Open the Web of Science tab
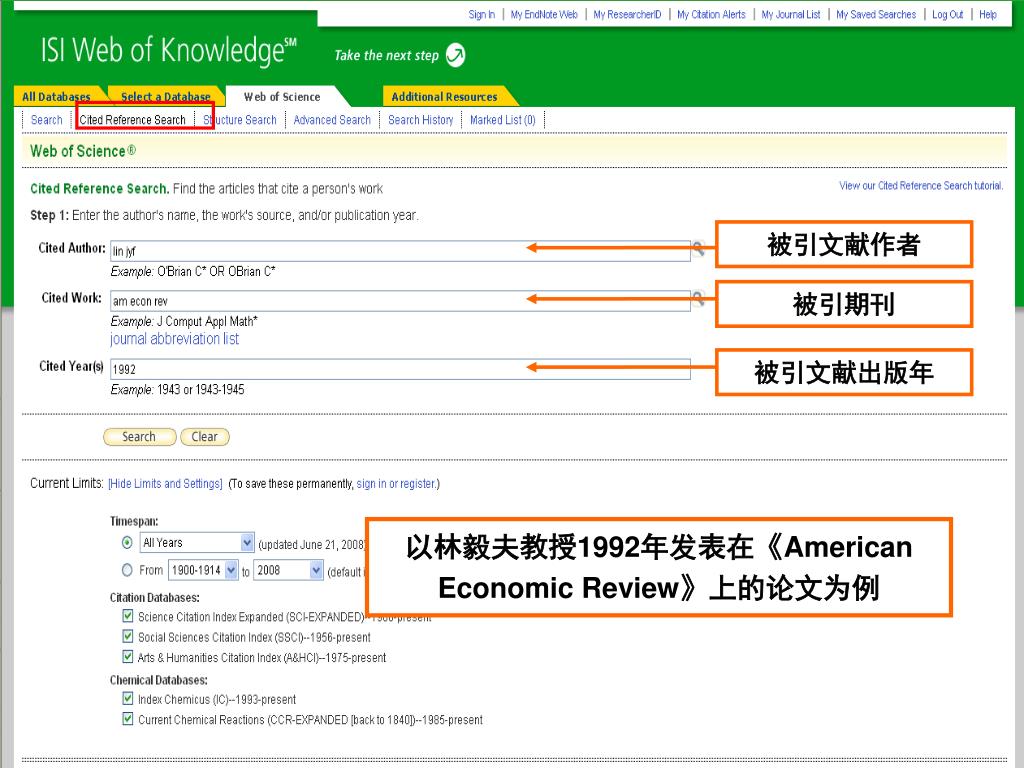Screen dimensions: 1024x768 click(282, 97)
